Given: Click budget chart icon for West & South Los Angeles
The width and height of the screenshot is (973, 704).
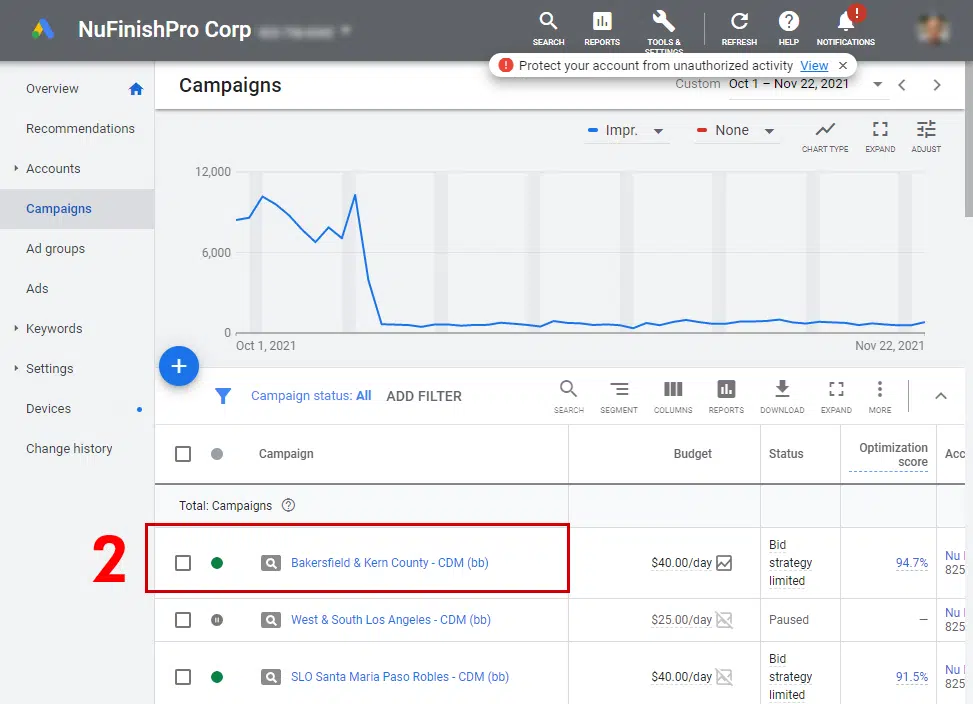Looking at the screenshot, I should coord(724,620).
